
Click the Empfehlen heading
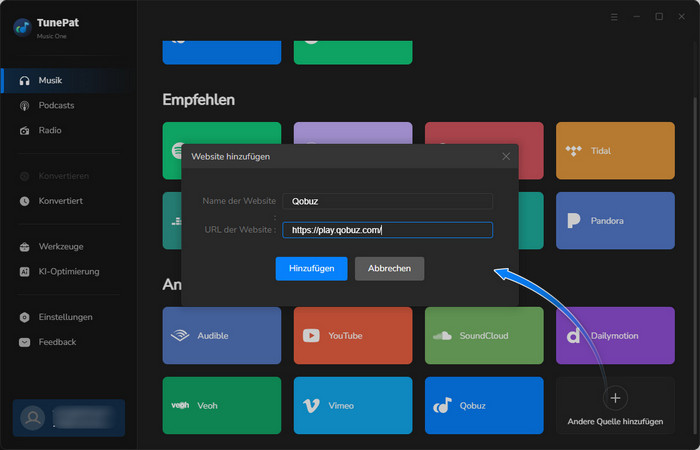coord(199,100)
